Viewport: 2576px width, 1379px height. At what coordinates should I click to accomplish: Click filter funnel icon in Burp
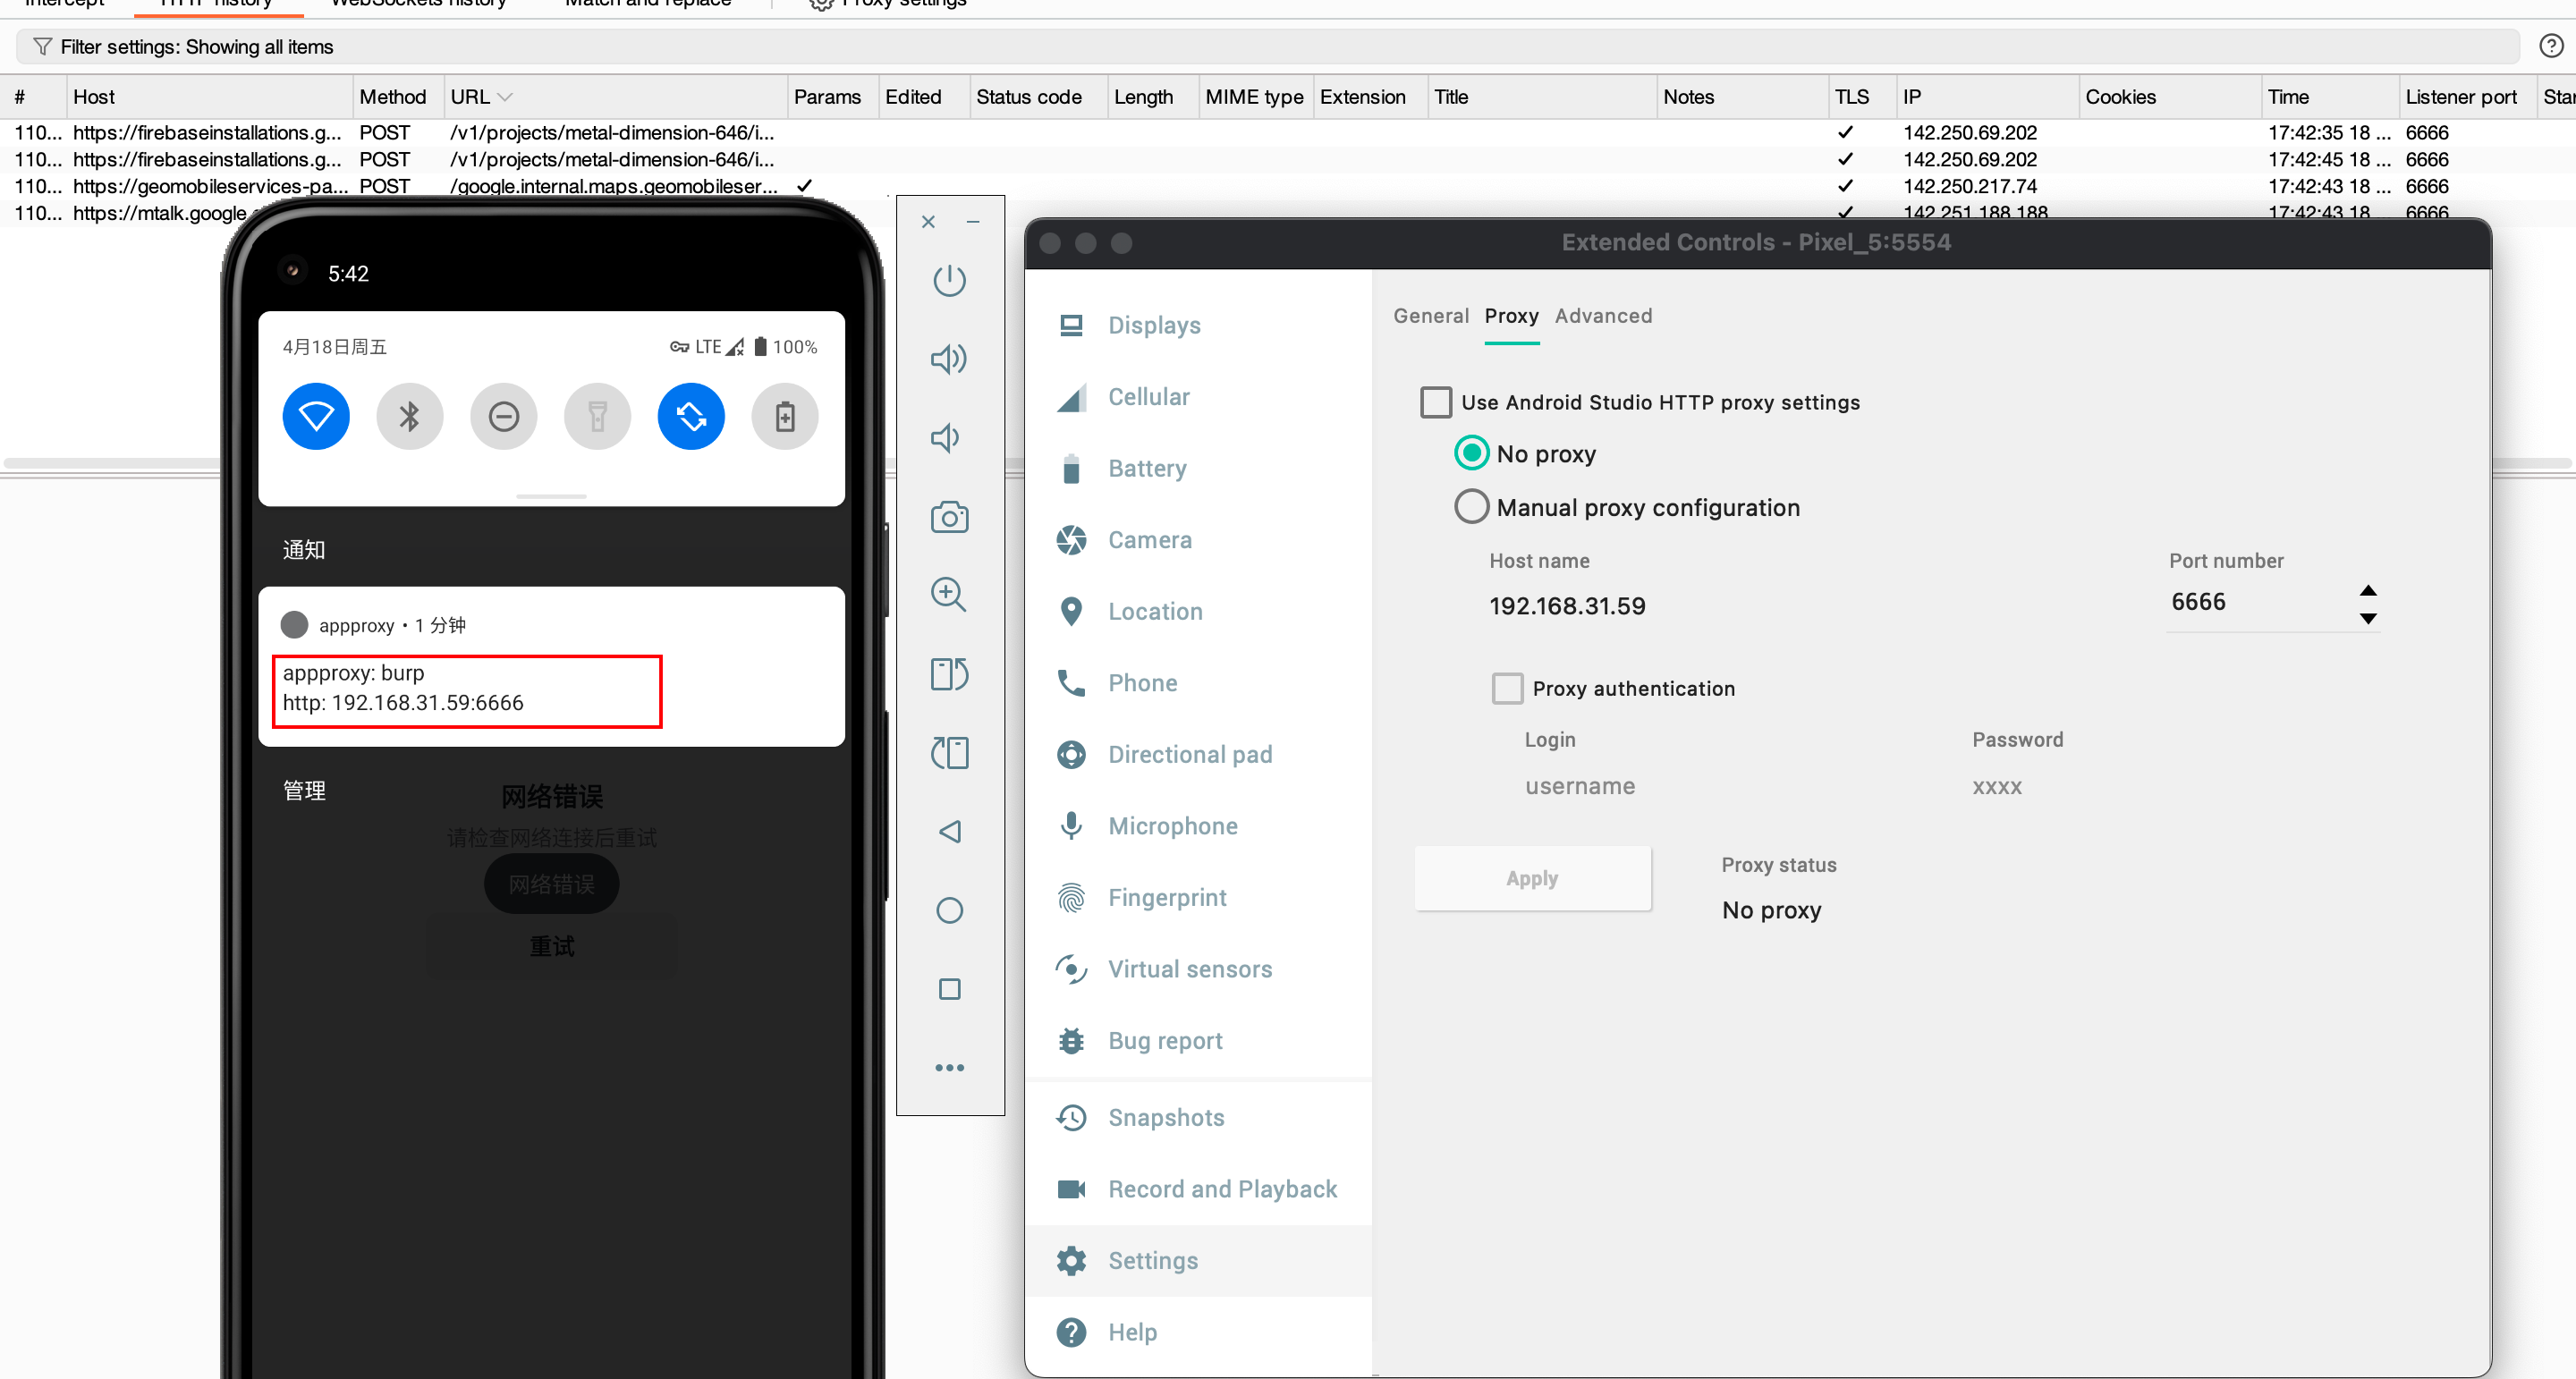(x=42, y=47)
